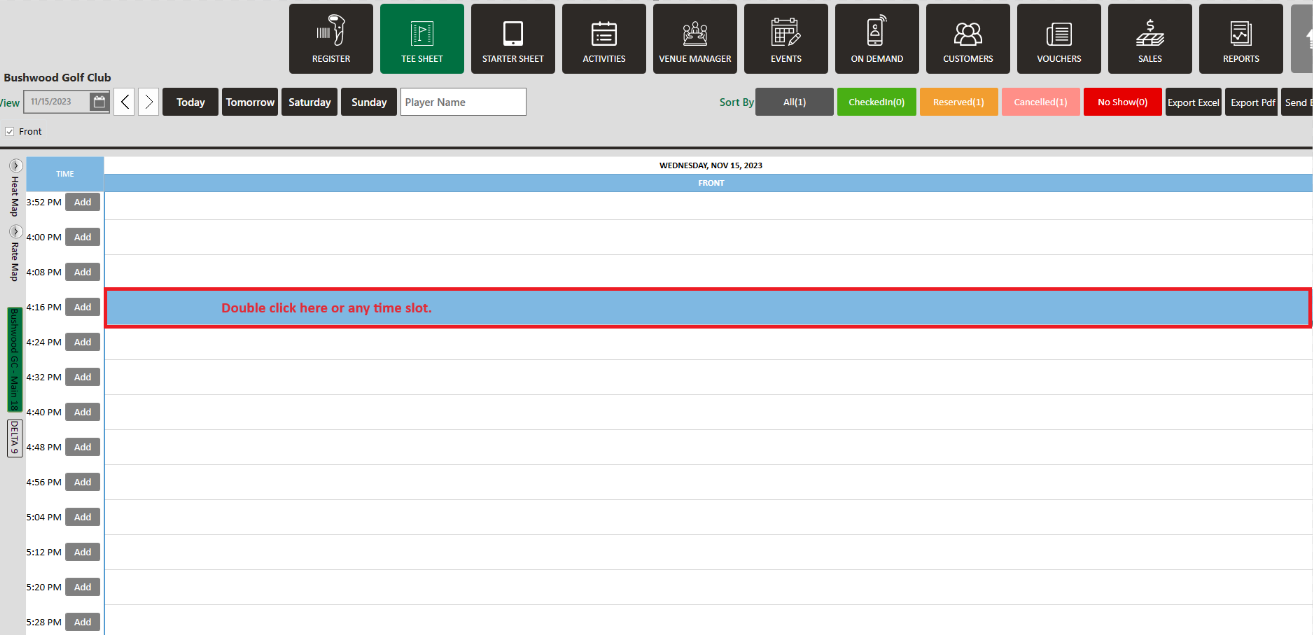Screen dimensions: 1313x635
Task: Go to the previous day arrow
Action: click(124, 102)
